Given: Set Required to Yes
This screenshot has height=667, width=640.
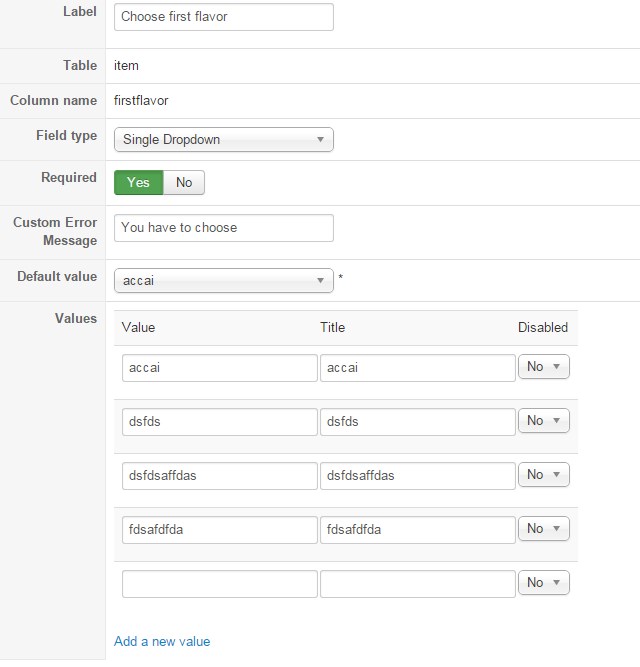Looking at the screenshot, I should click(x=138, y=183).
